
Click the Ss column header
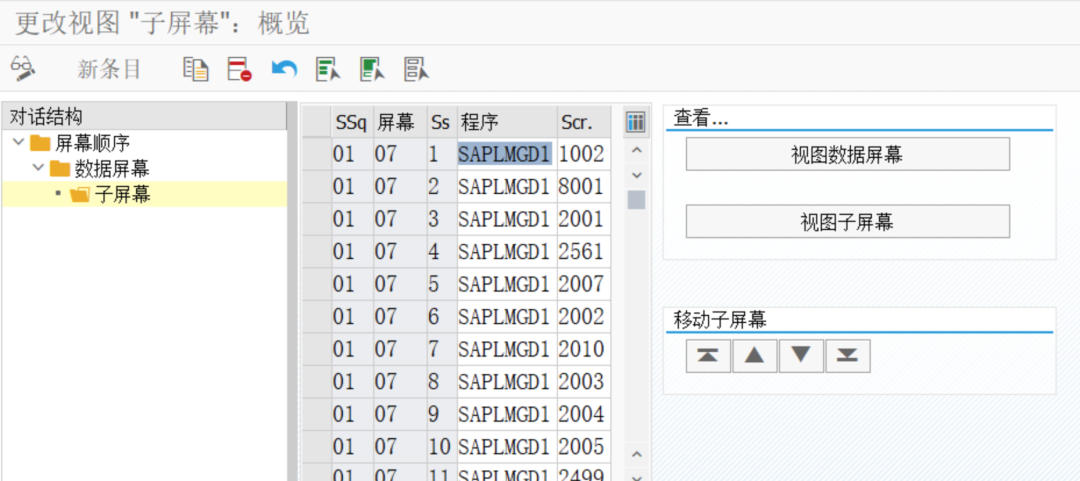[442, 123]
